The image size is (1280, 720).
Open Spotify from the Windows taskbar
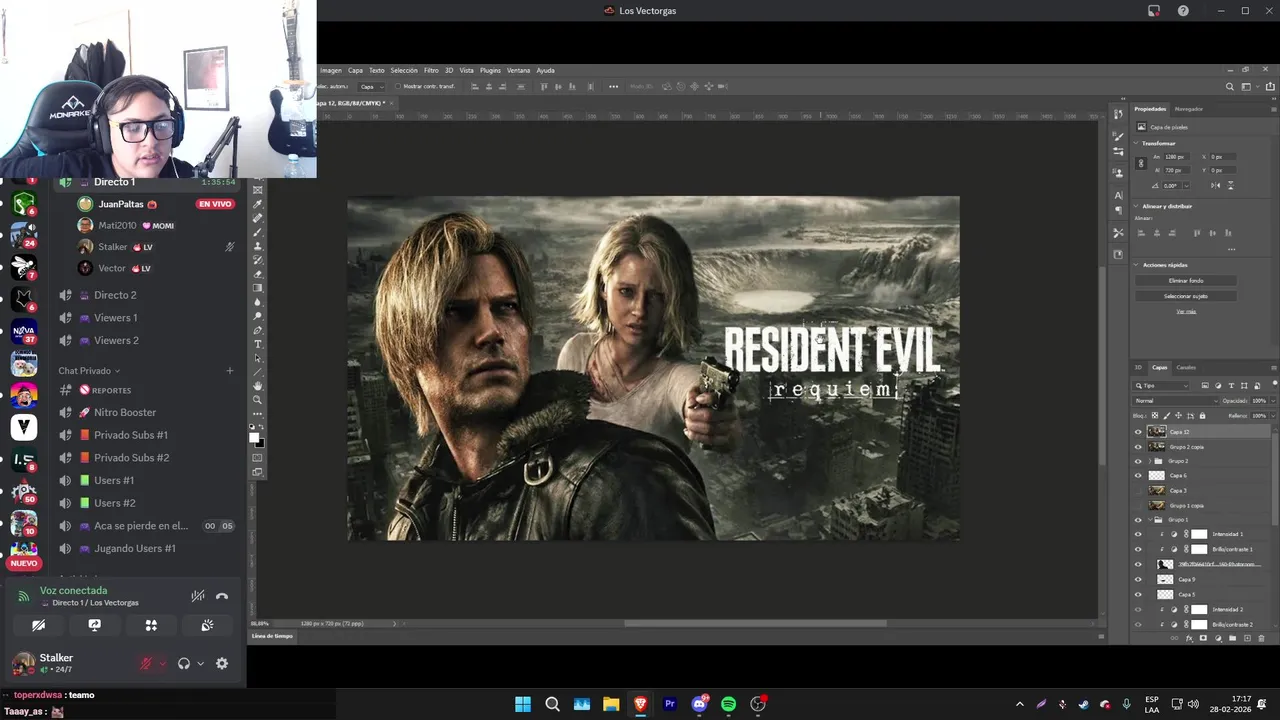[729, 704]
